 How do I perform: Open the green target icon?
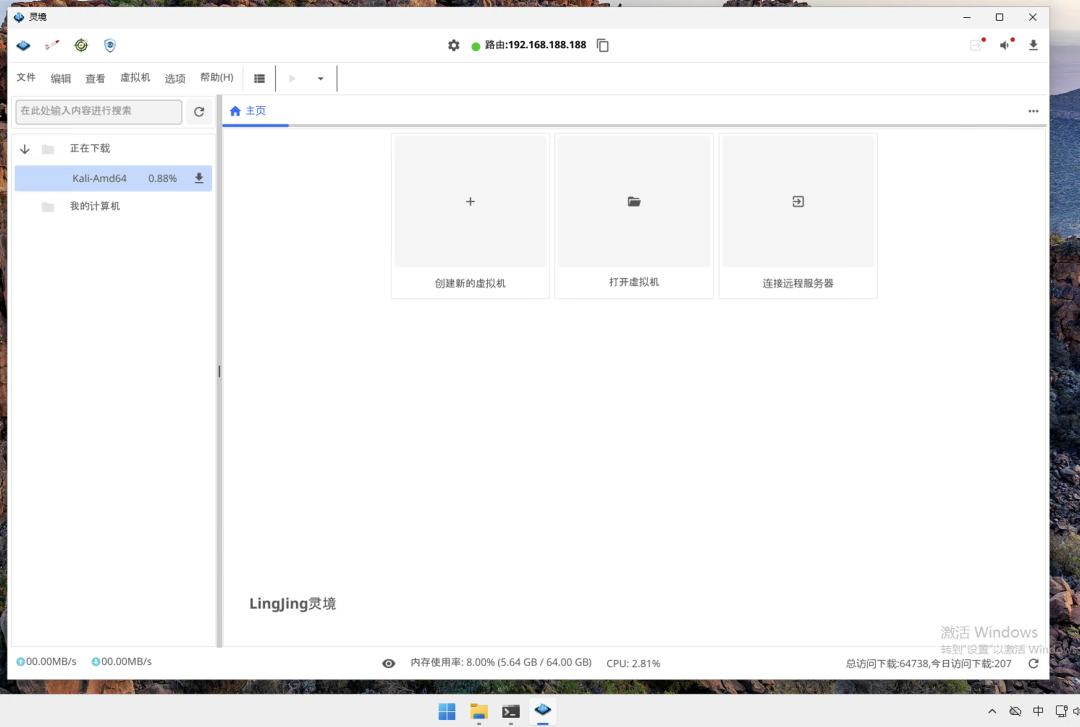pos(81,45)
